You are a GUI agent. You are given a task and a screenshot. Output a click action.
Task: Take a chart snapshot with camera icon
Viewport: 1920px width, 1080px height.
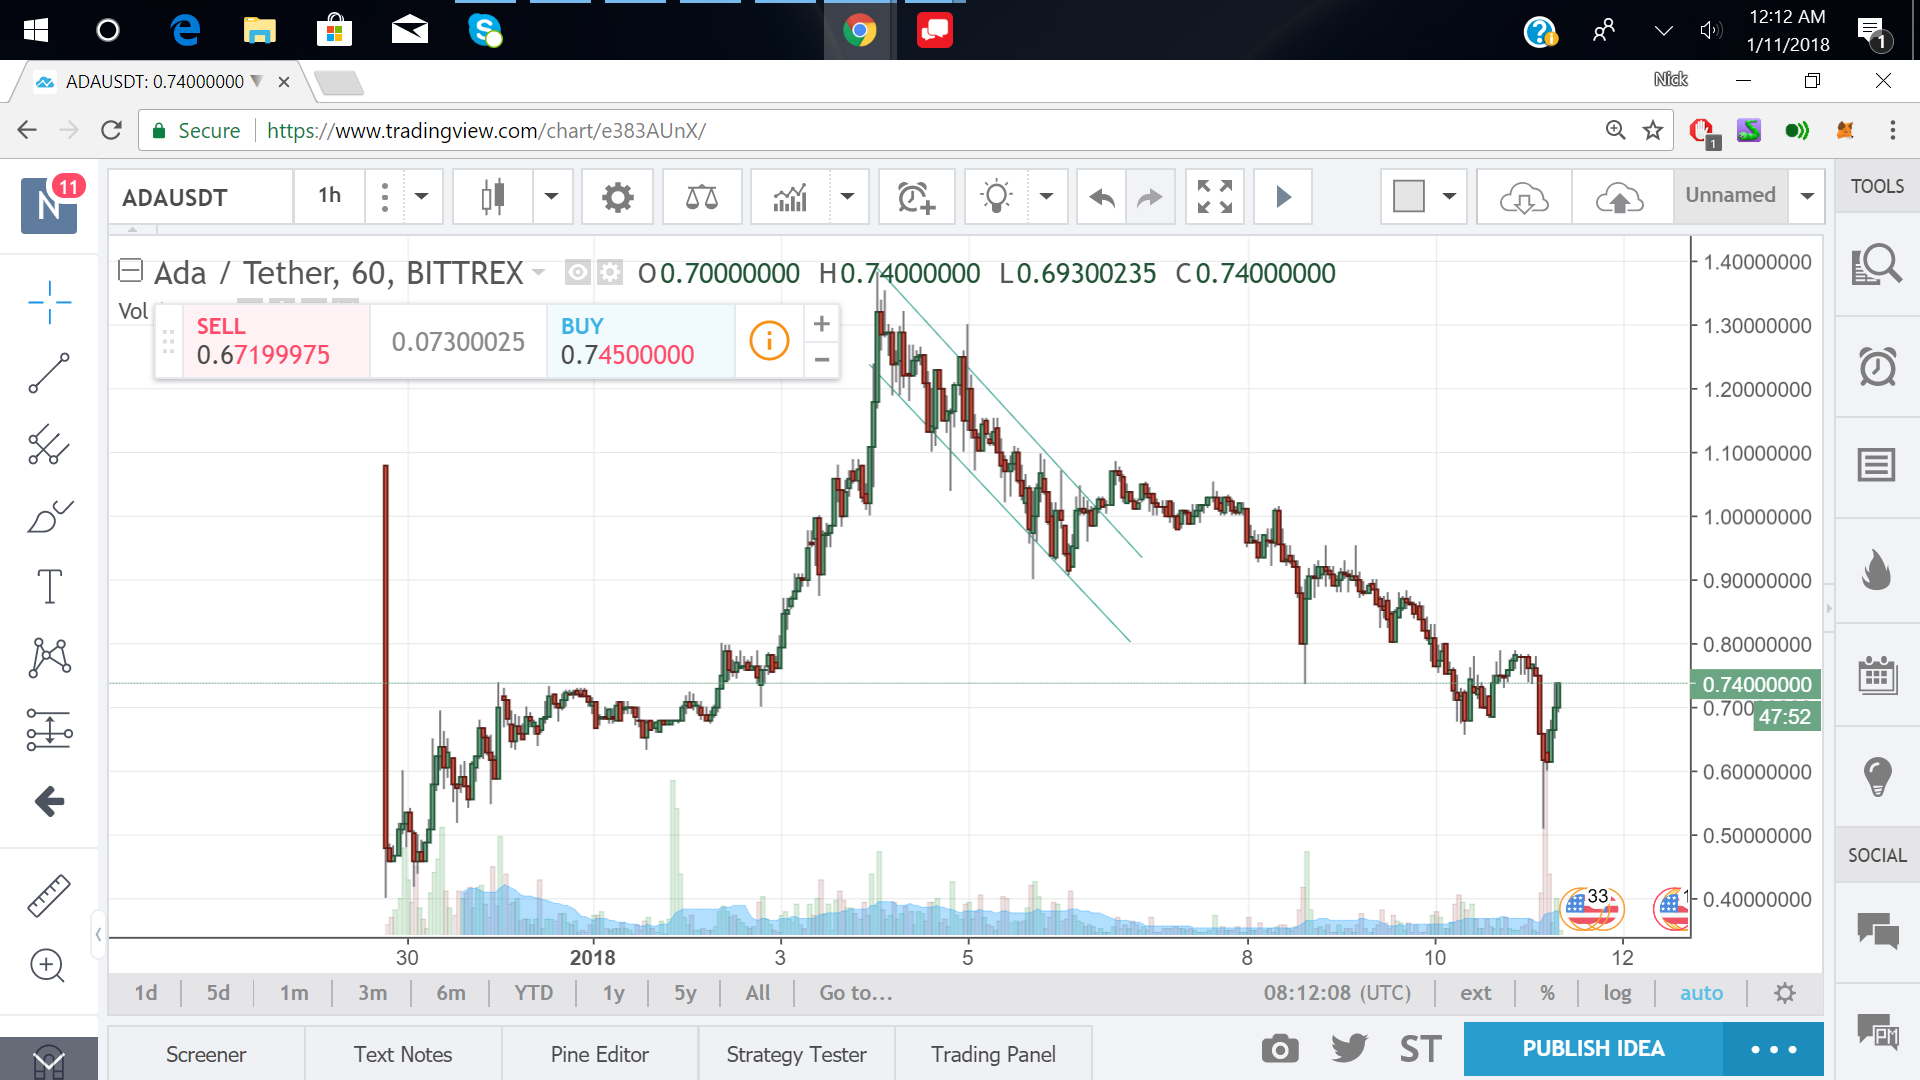(1279, 1049)
